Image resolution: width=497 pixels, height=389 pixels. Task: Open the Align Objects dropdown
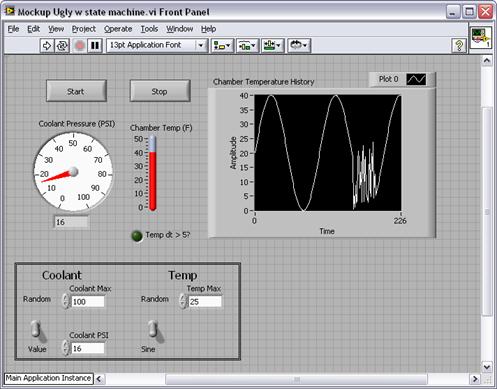222,45
